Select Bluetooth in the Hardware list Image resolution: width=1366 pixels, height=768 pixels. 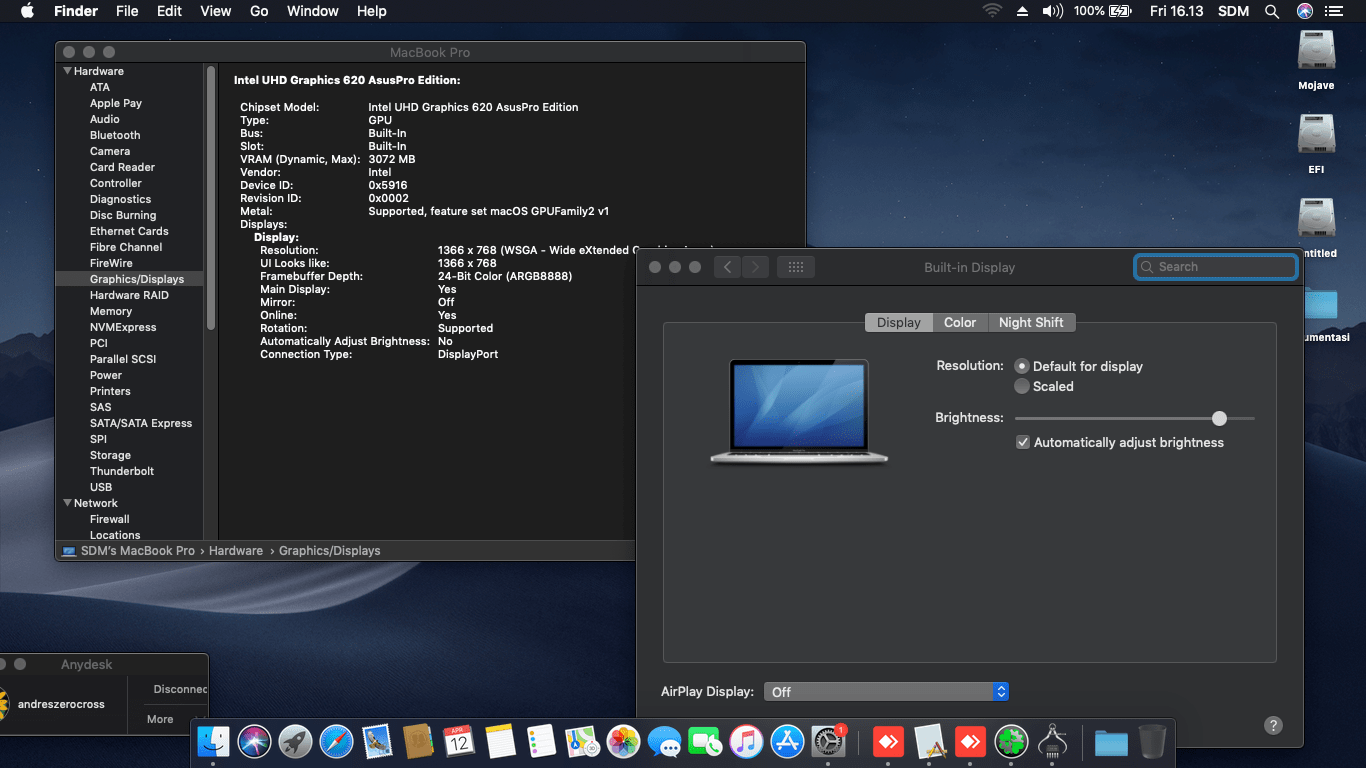coord(115,135)
